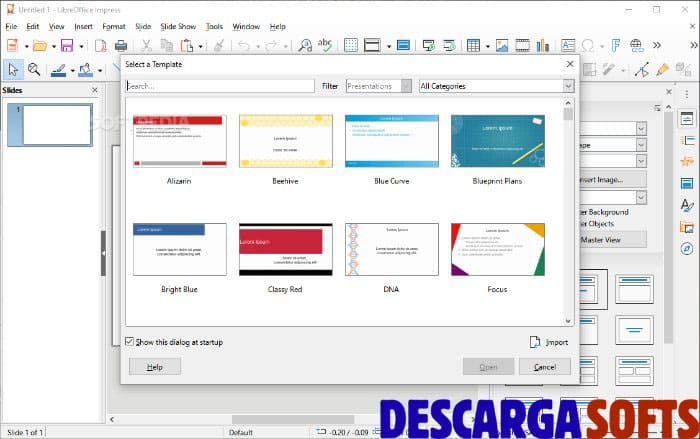This screenshot has height=439, width=700.
Task: Click the Find and Replace icon
Action: [x=305, y=46]
